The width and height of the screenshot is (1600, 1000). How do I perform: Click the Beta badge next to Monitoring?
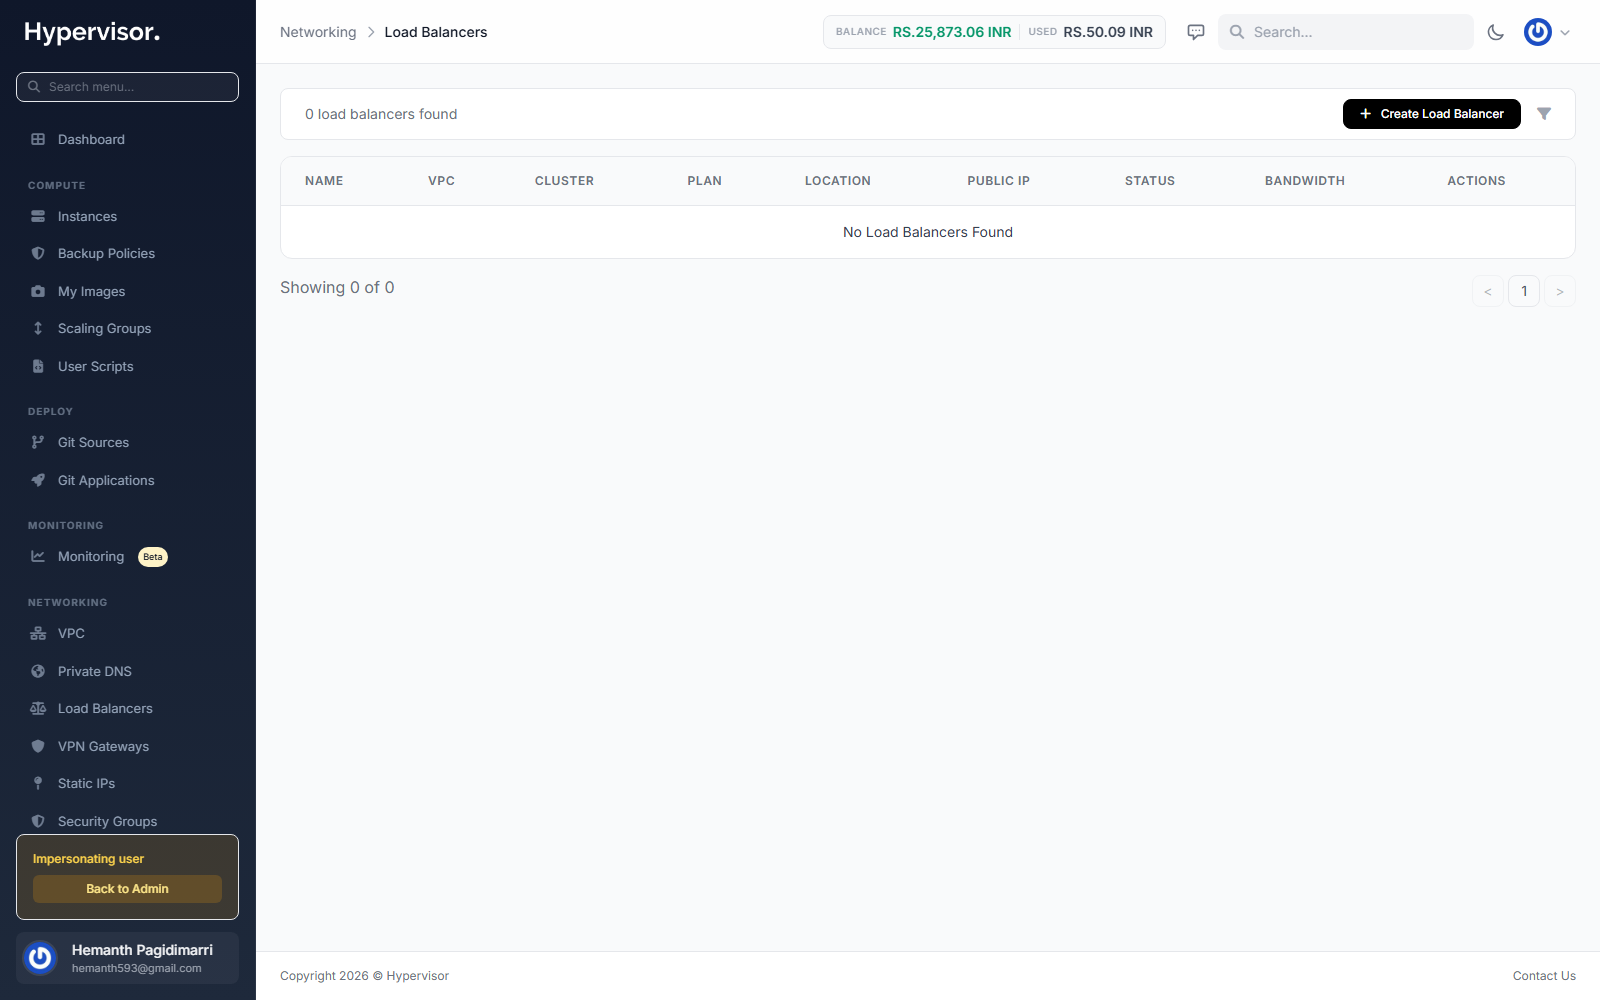click(153, 557)
